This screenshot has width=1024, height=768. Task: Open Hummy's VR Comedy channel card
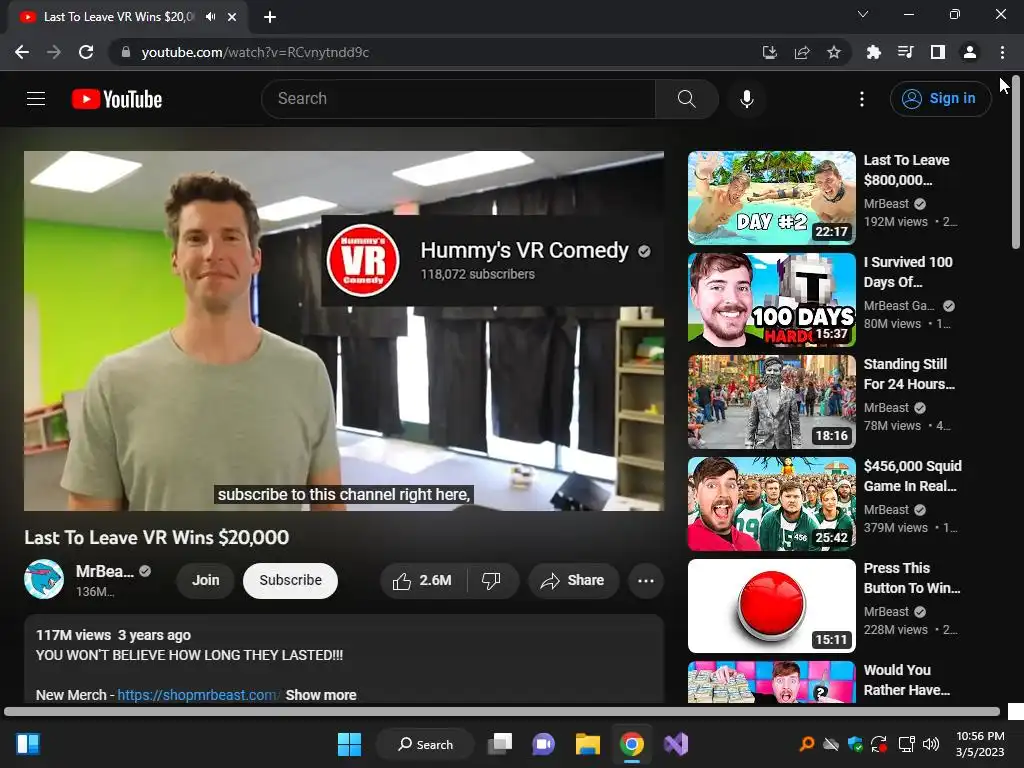tap(492, 261)
